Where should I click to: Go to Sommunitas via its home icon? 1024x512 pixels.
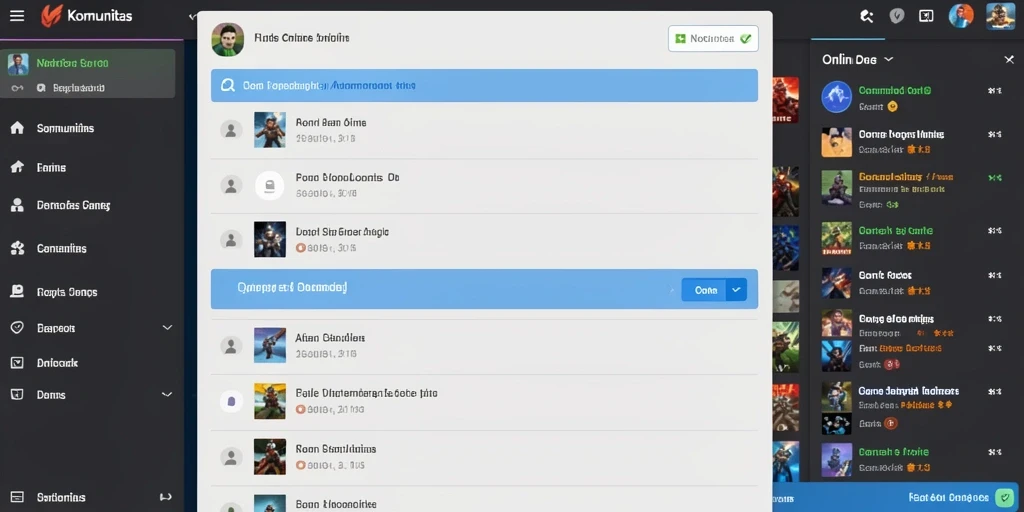[x=18, y=128]
